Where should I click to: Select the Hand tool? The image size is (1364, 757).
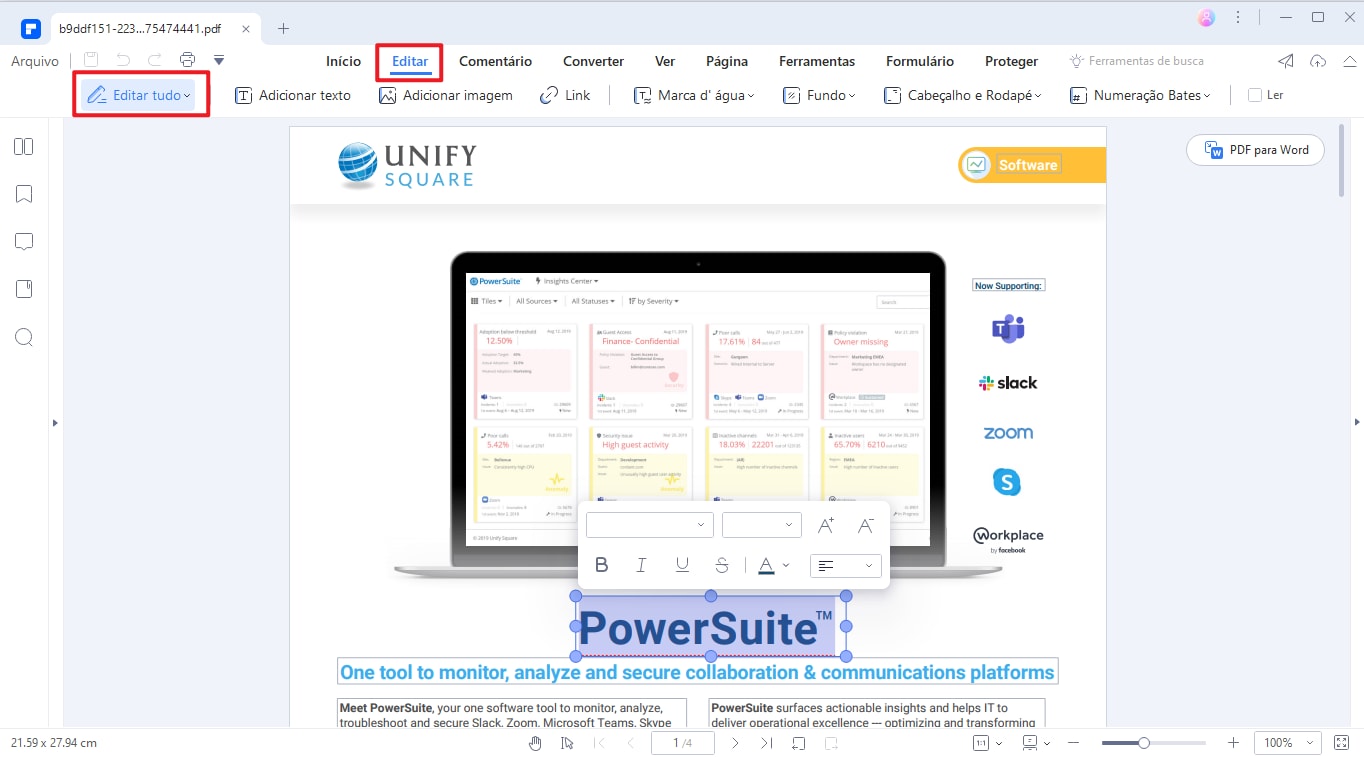click(x=535, y=743)
